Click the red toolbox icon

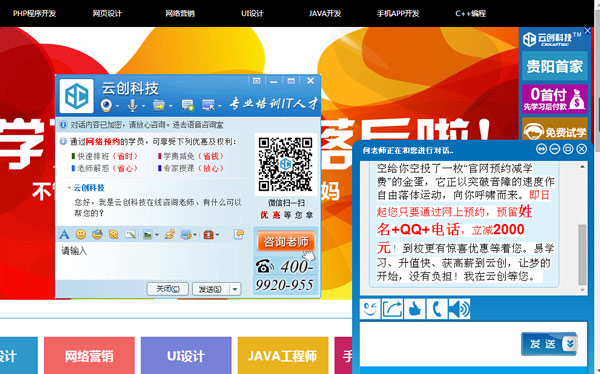click(x=209, y=234)
